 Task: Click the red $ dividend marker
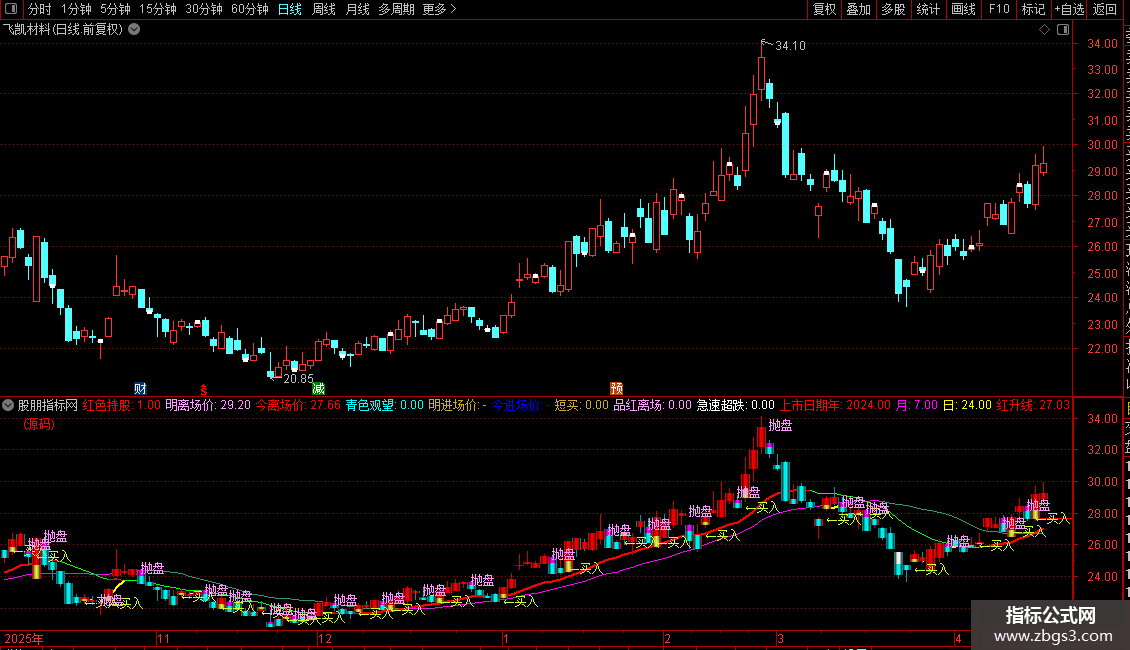pos(204,390)
